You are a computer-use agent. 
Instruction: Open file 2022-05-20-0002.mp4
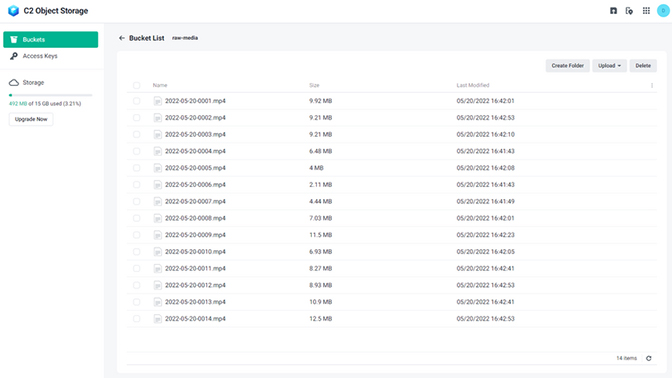click(x=195, y=118)
